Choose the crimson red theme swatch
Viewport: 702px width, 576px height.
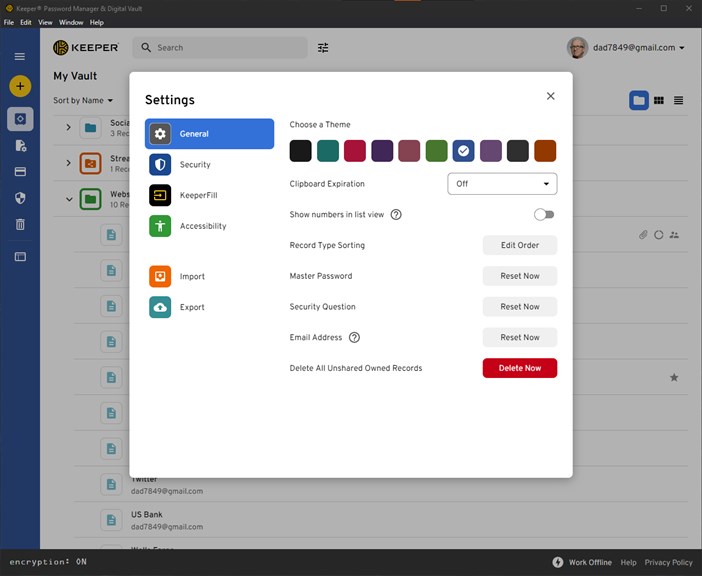355,150
